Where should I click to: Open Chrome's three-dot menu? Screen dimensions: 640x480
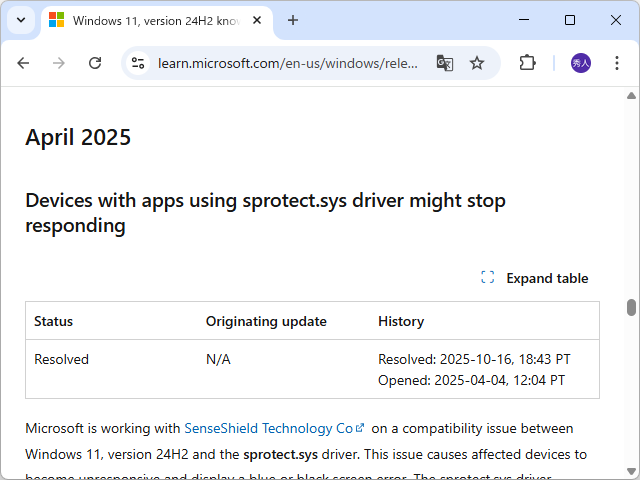pos(617,63)
